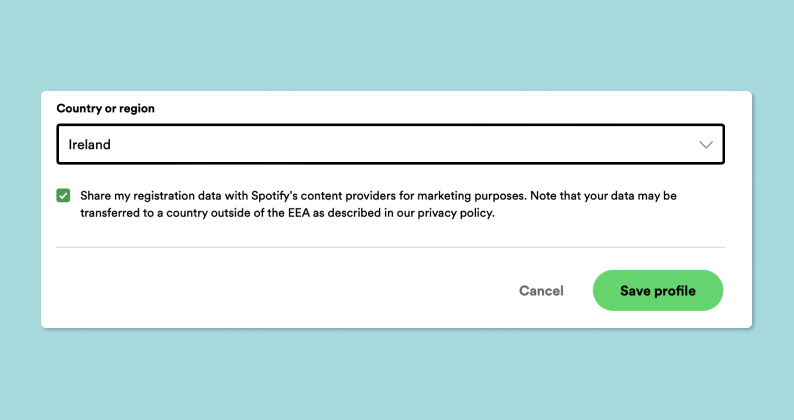The image size is (794, 420).
Task: Uncheck the share registration data checkbox
Action: [x=64, y=196]
